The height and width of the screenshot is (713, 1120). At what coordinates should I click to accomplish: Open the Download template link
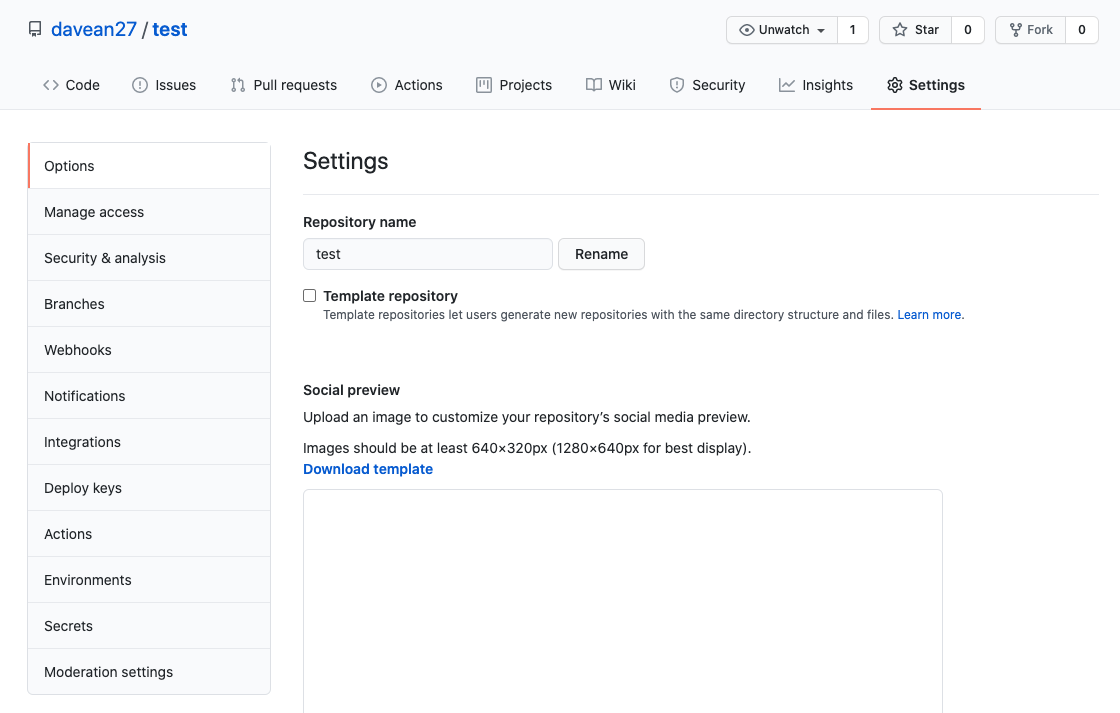pos(368,469)
